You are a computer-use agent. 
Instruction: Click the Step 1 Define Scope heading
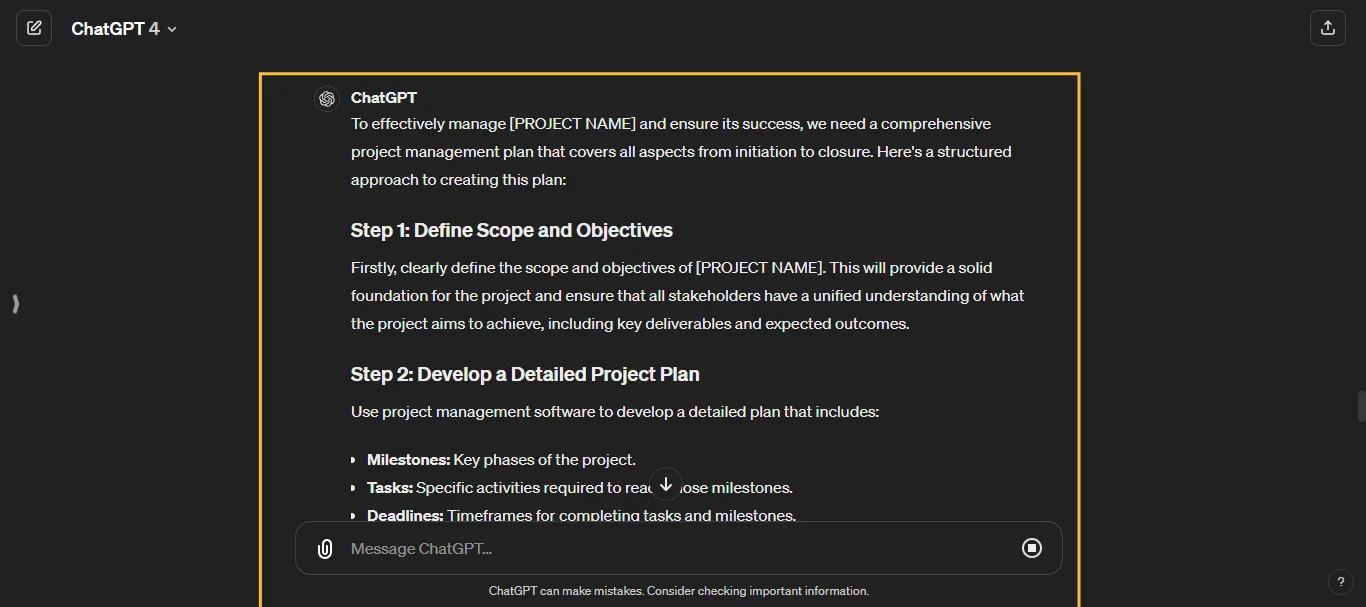tap(511, 230)
